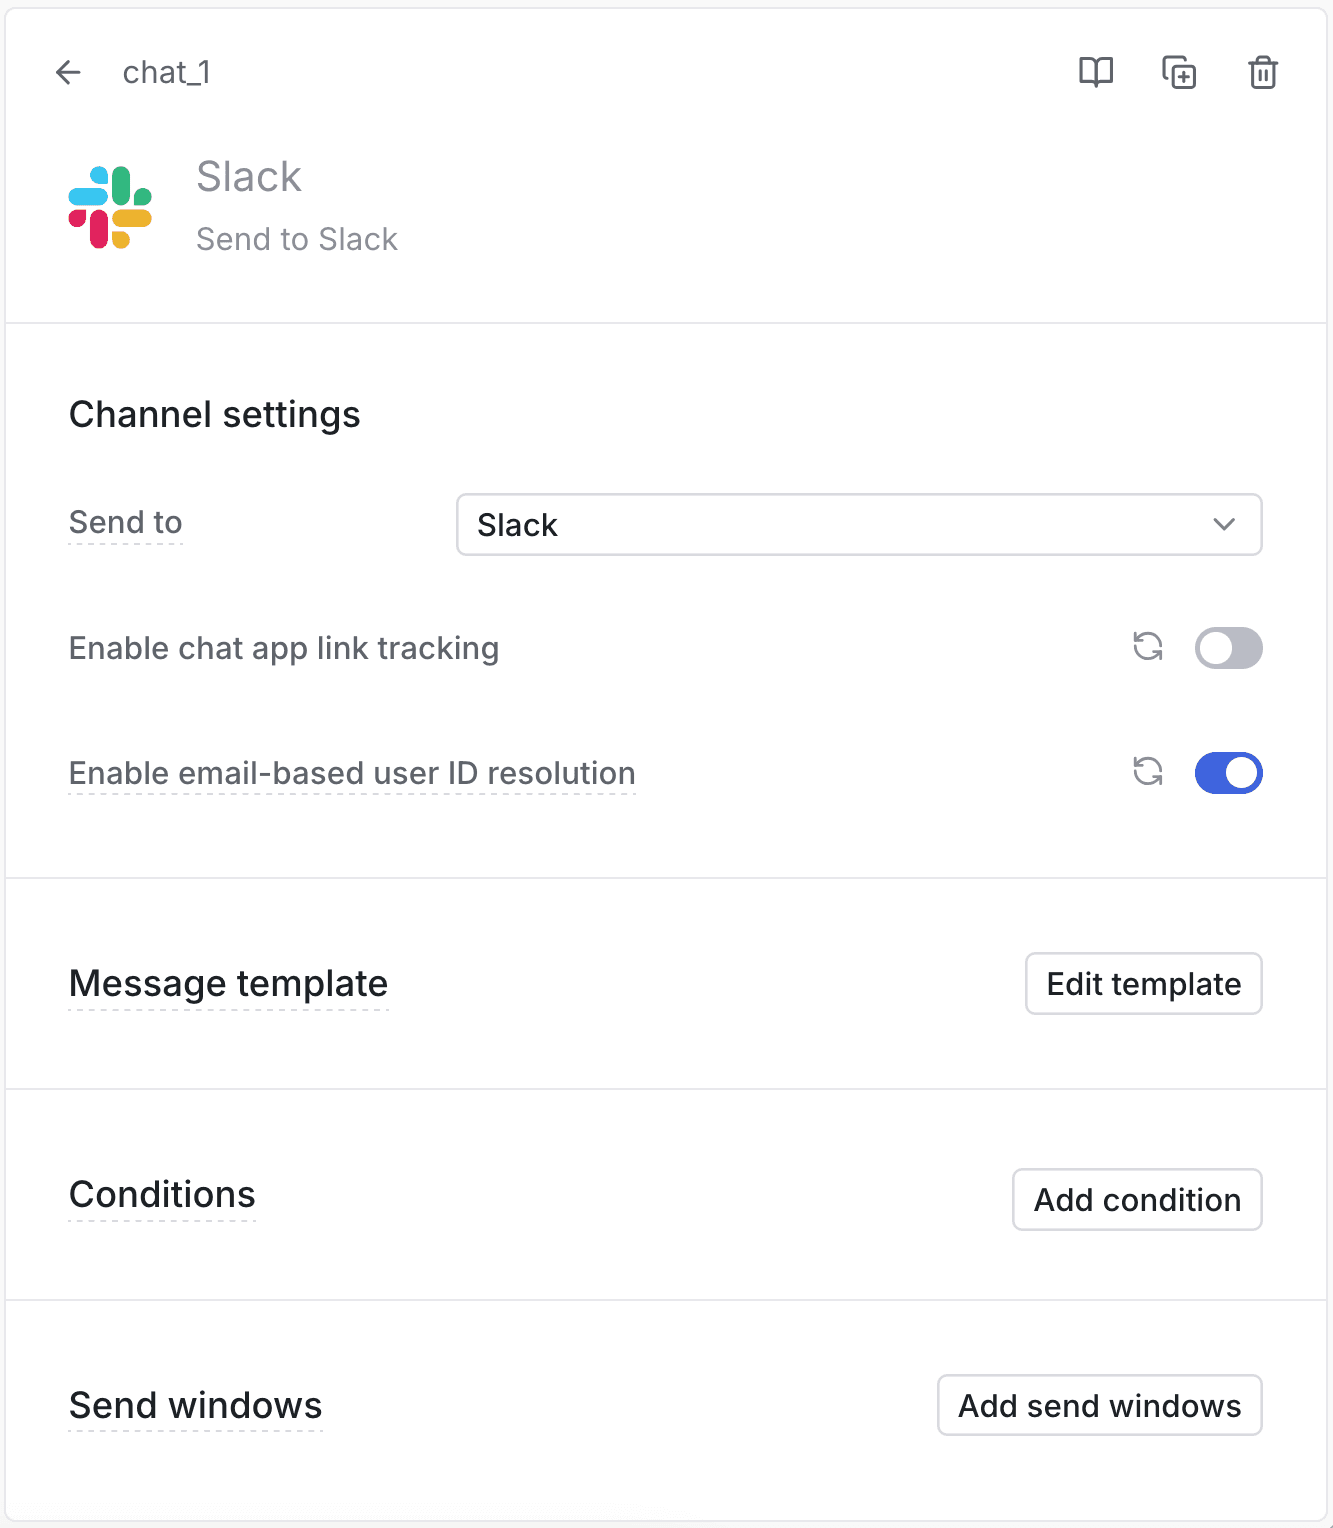Delete this step with the trash icon
Viewport: 1333px width, 1528px height.
[1262, 72]
